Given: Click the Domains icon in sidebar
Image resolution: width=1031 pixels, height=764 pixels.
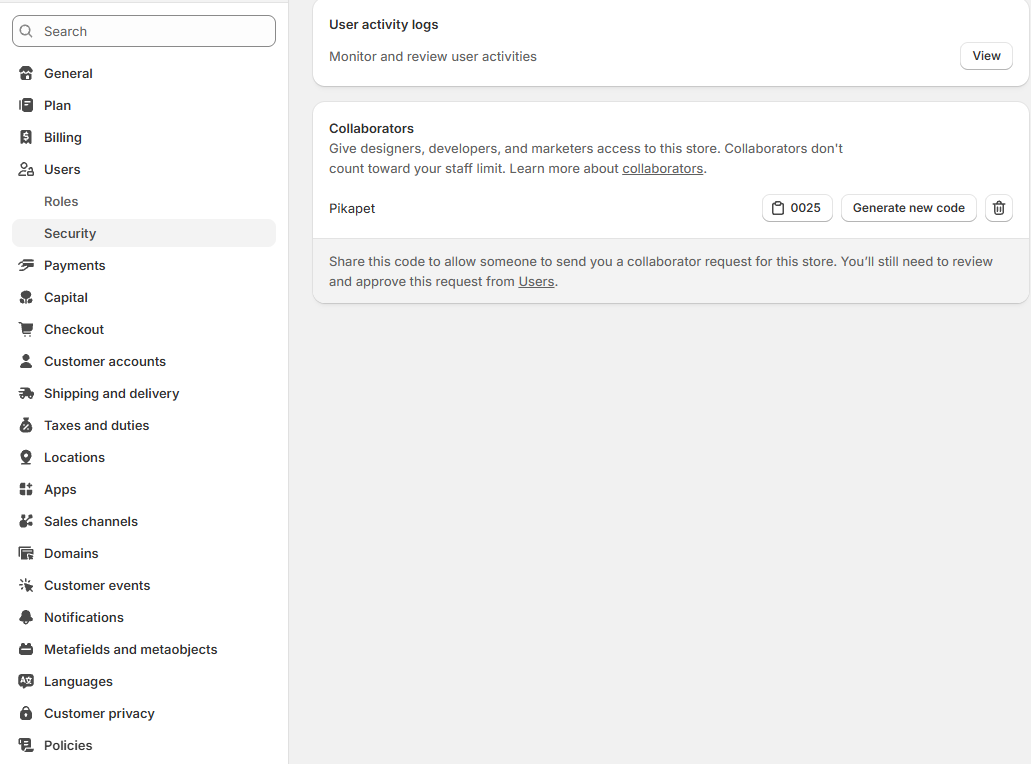Looking at the screenshot, I should [26, 553].
